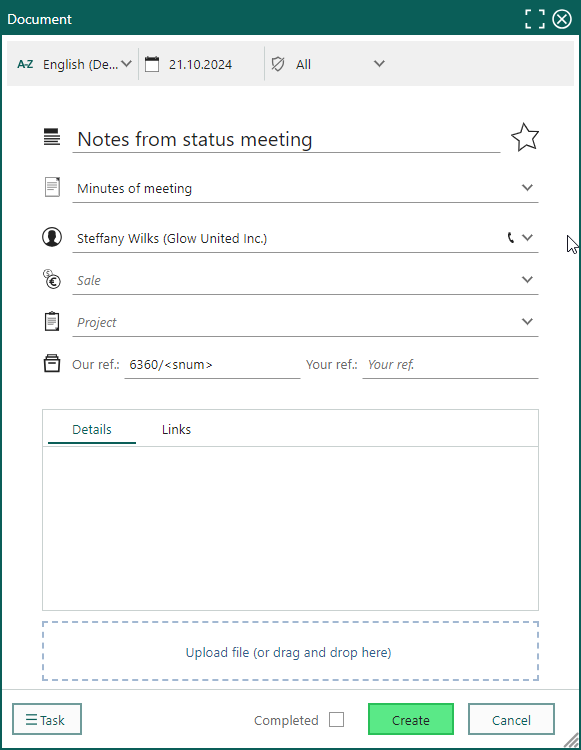Click the A-Z language icon

(x=25, y=64)
